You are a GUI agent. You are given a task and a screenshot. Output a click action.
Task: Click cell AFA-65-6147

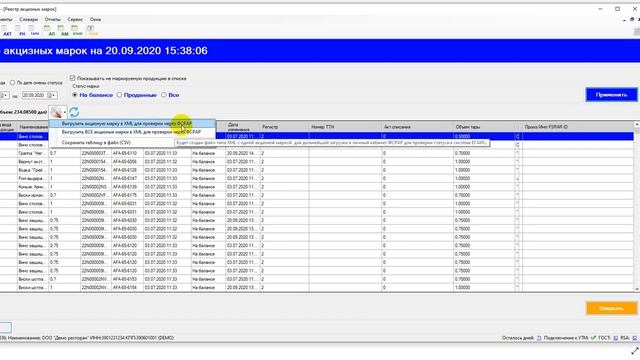[x=127, y=178]
